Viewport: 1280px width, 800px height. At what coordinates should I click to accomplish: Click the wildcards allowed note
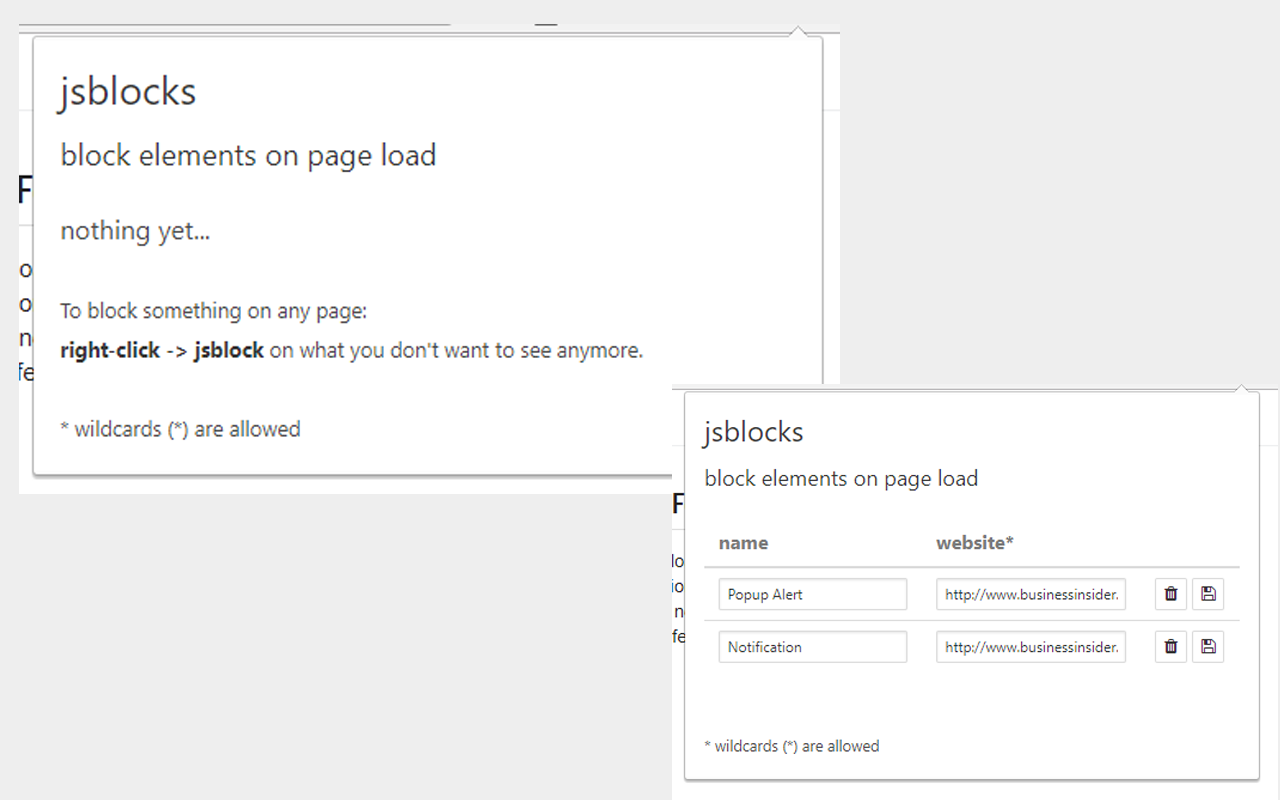coord(792,745)
